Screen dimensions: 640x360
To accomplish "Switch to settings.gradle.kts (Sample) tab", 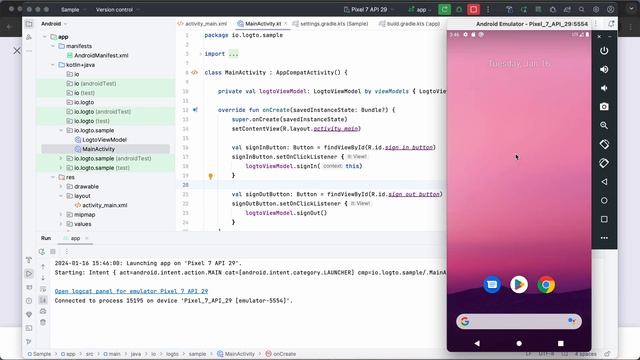I will click(330, 24).
